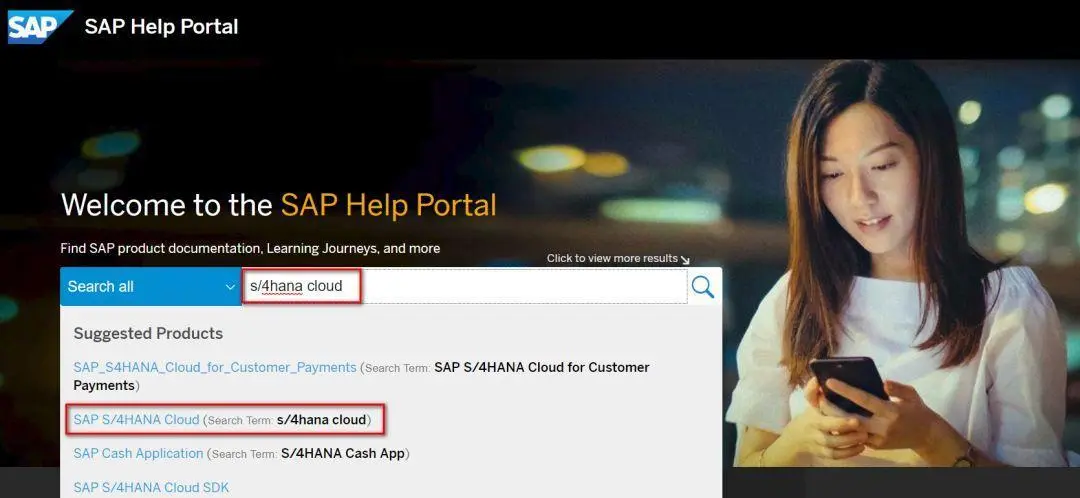Click the SAP Help Portal title
Image resolution: width=1080 pixels, height=498 pixels.
(161, 27)
